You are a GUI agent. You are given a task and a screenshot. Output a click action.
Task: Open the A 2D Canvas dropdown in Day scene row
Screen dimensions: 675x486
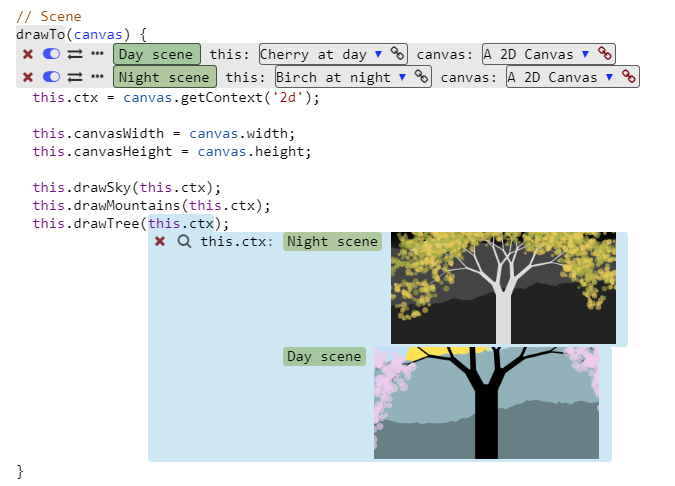coord(585,54)
